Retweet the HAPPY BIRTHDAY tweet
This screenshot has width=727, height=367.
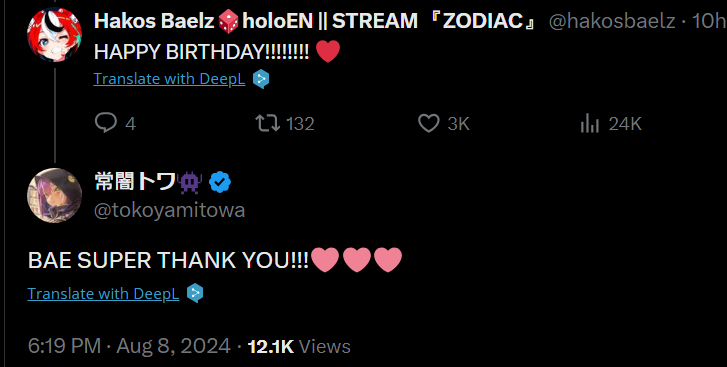pyautogui.click(x=268, y=123)
